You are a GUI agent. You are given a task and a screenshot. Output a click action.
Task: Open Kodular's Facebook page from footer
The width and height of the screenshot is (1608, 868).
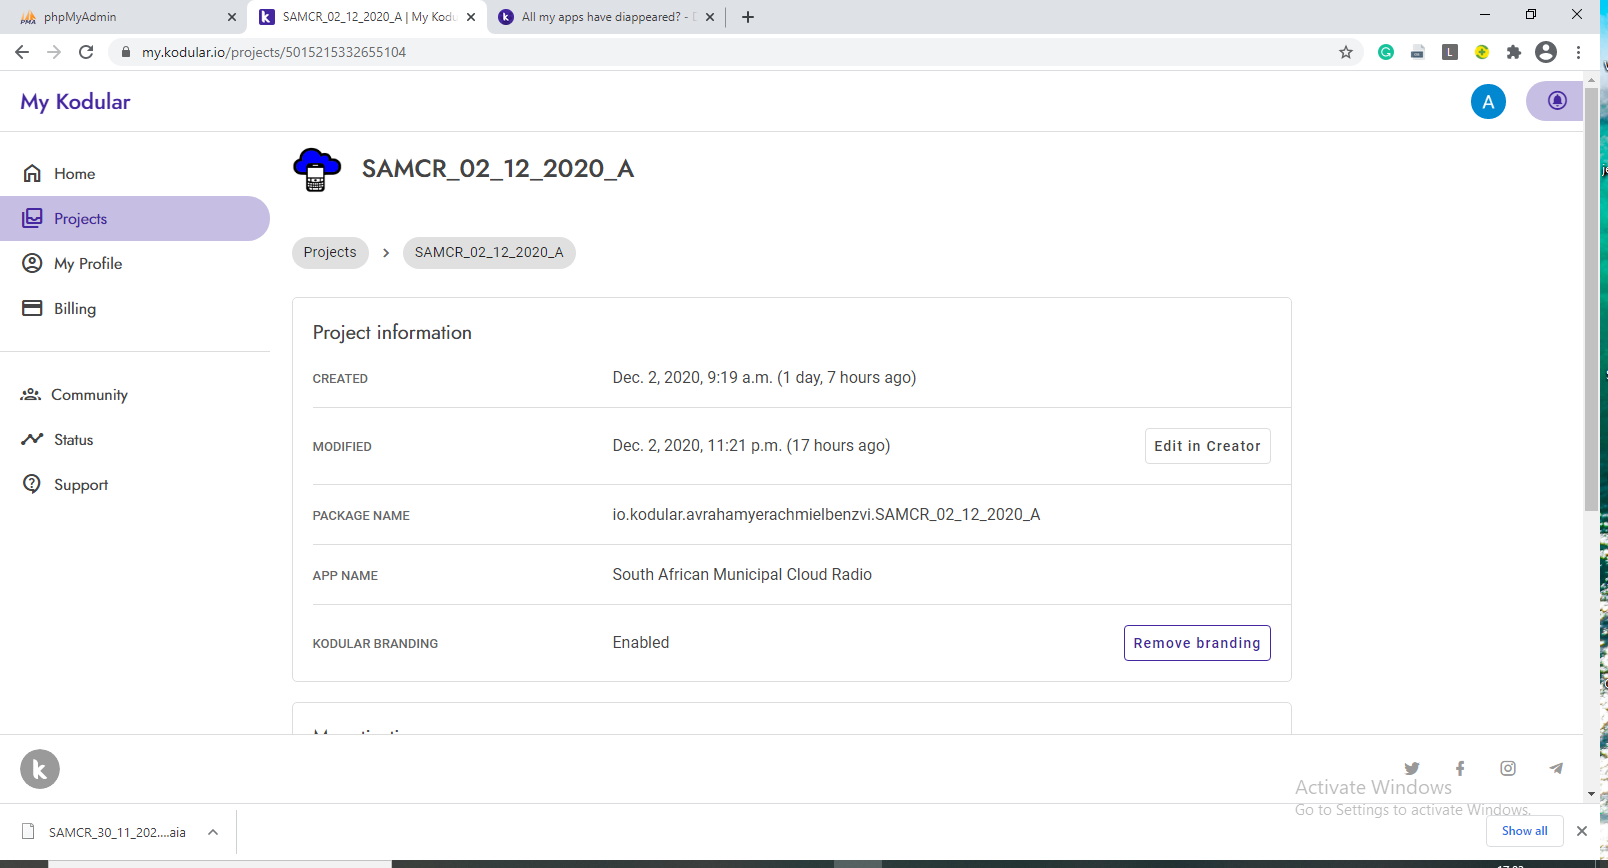point(1460,768)
